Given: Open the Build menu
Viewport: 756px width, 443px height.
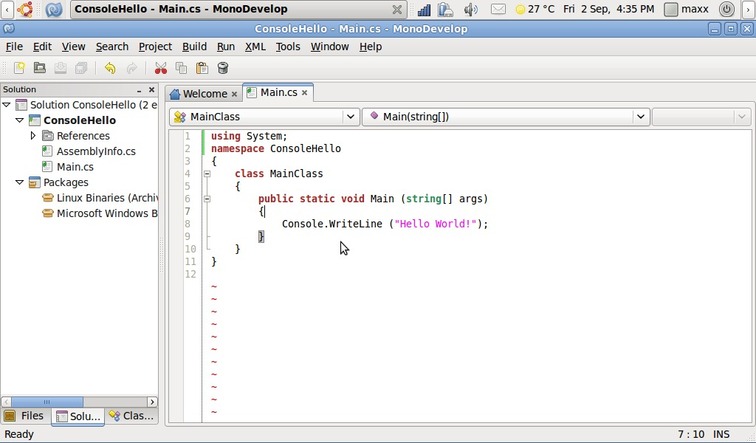Looking at the screenshot, I should (194, 47).
